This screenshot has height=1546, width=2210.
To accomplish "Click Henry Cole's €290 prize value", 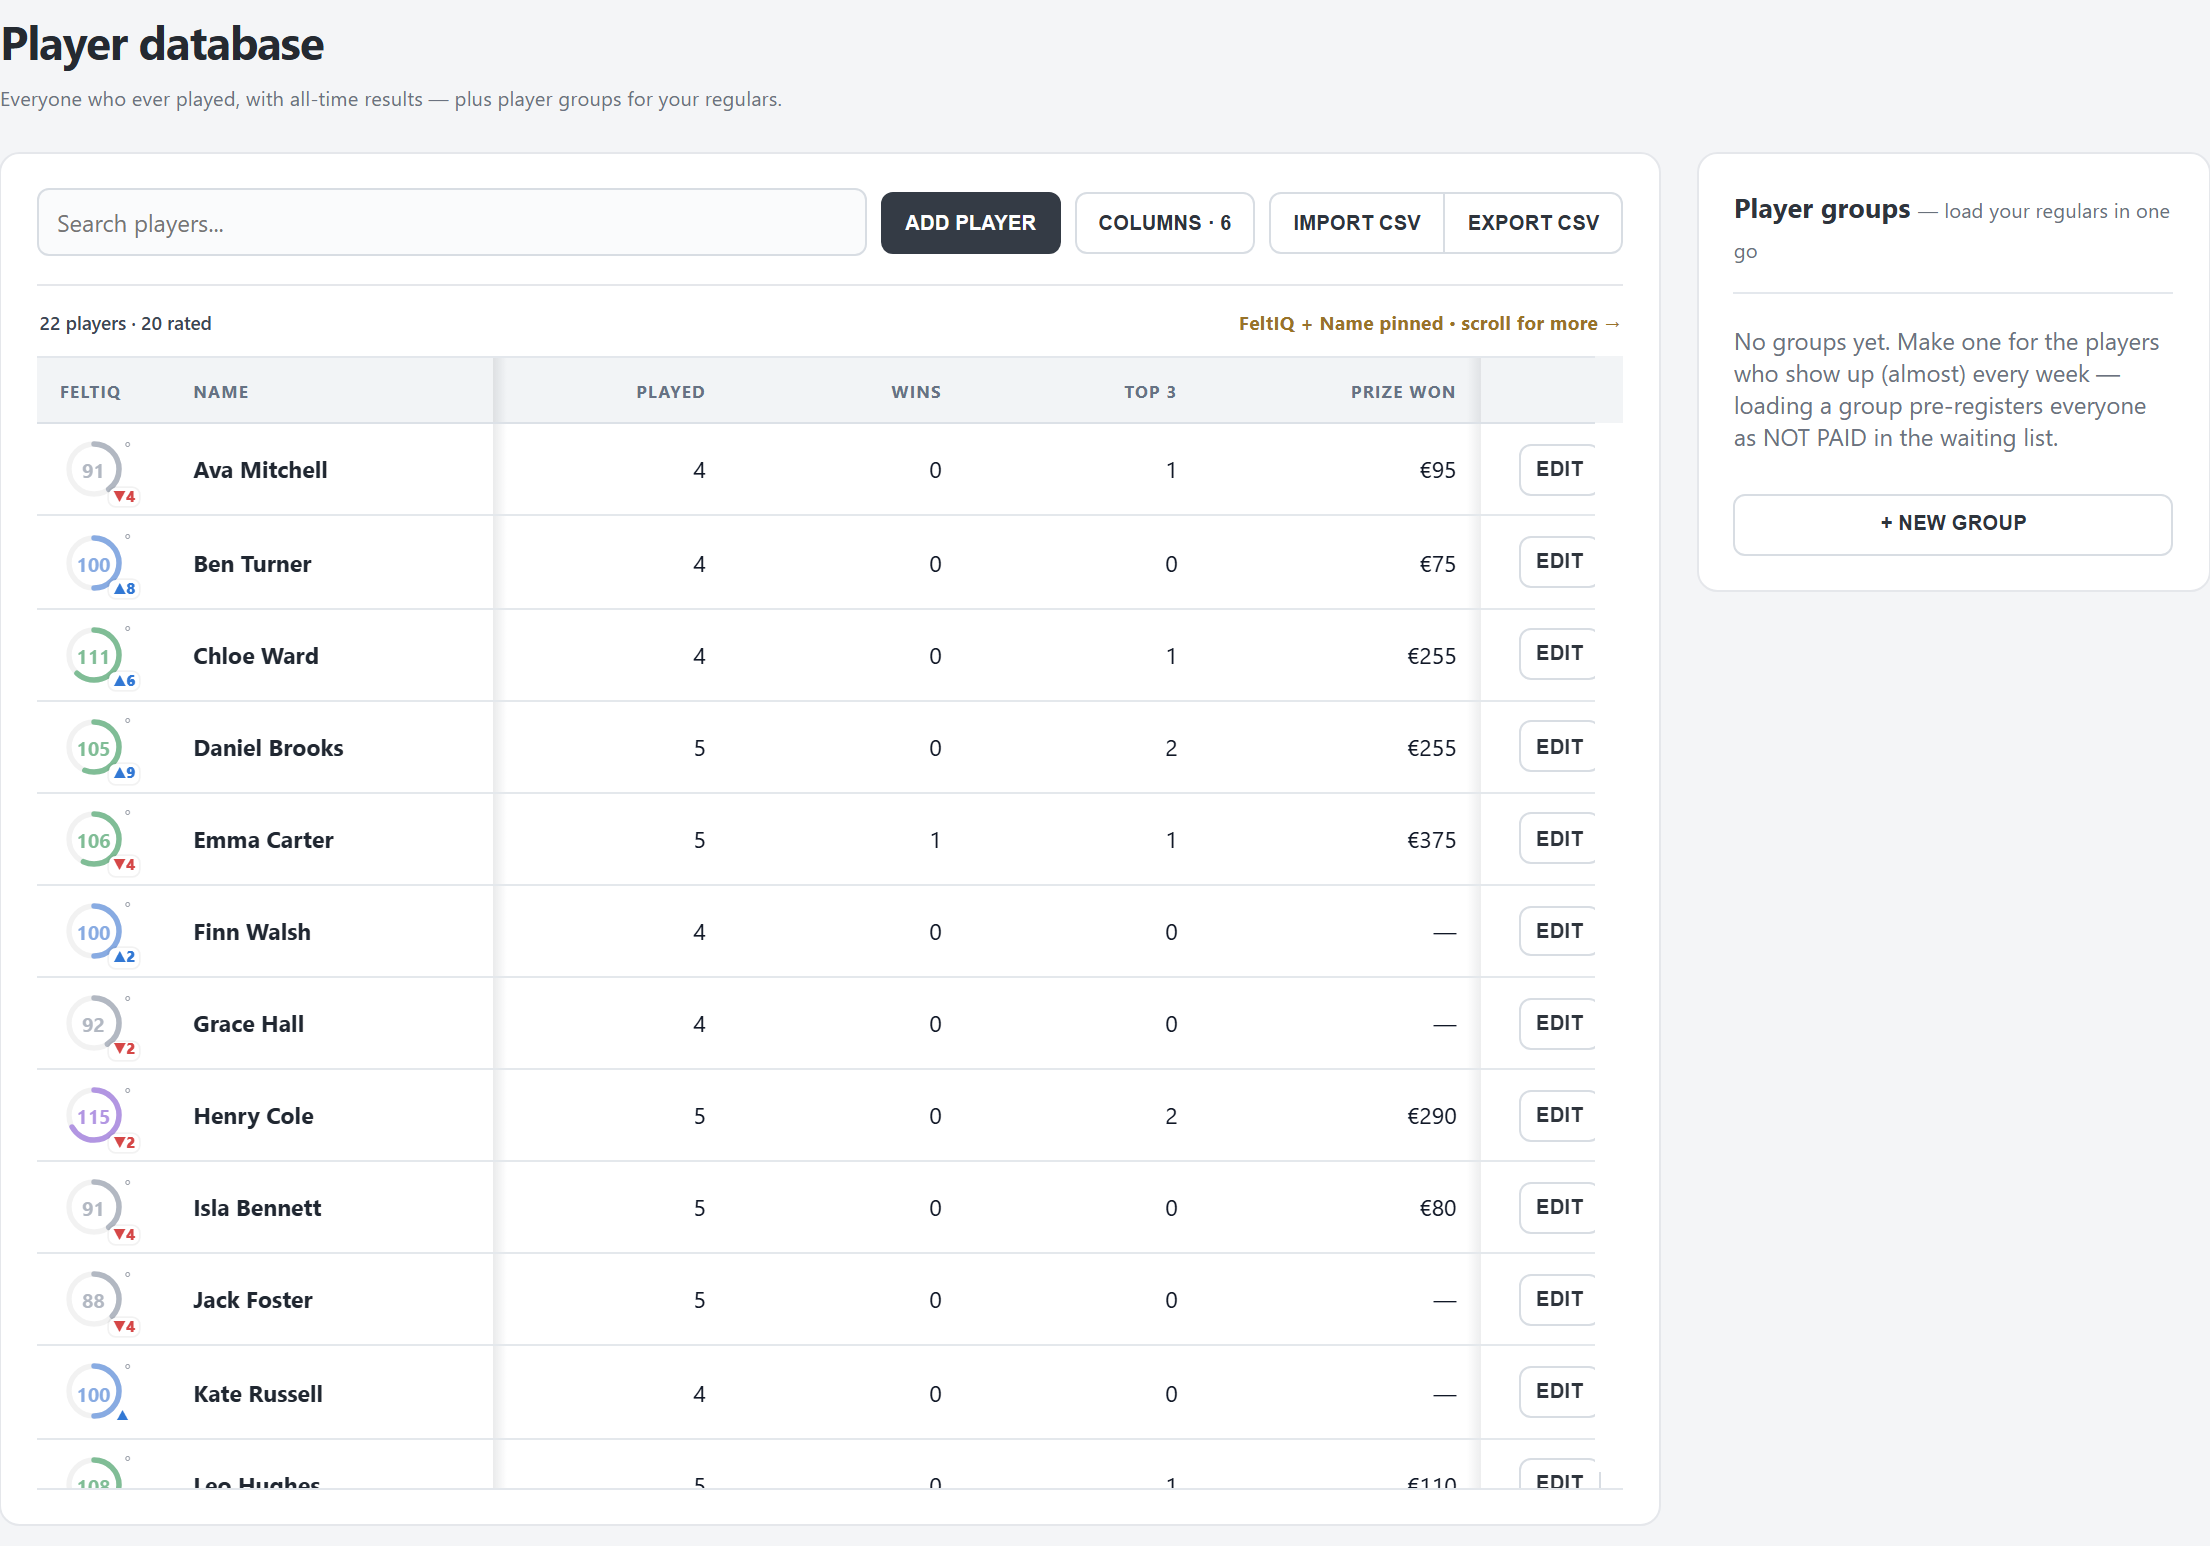I will (x=1431, y=1116).
